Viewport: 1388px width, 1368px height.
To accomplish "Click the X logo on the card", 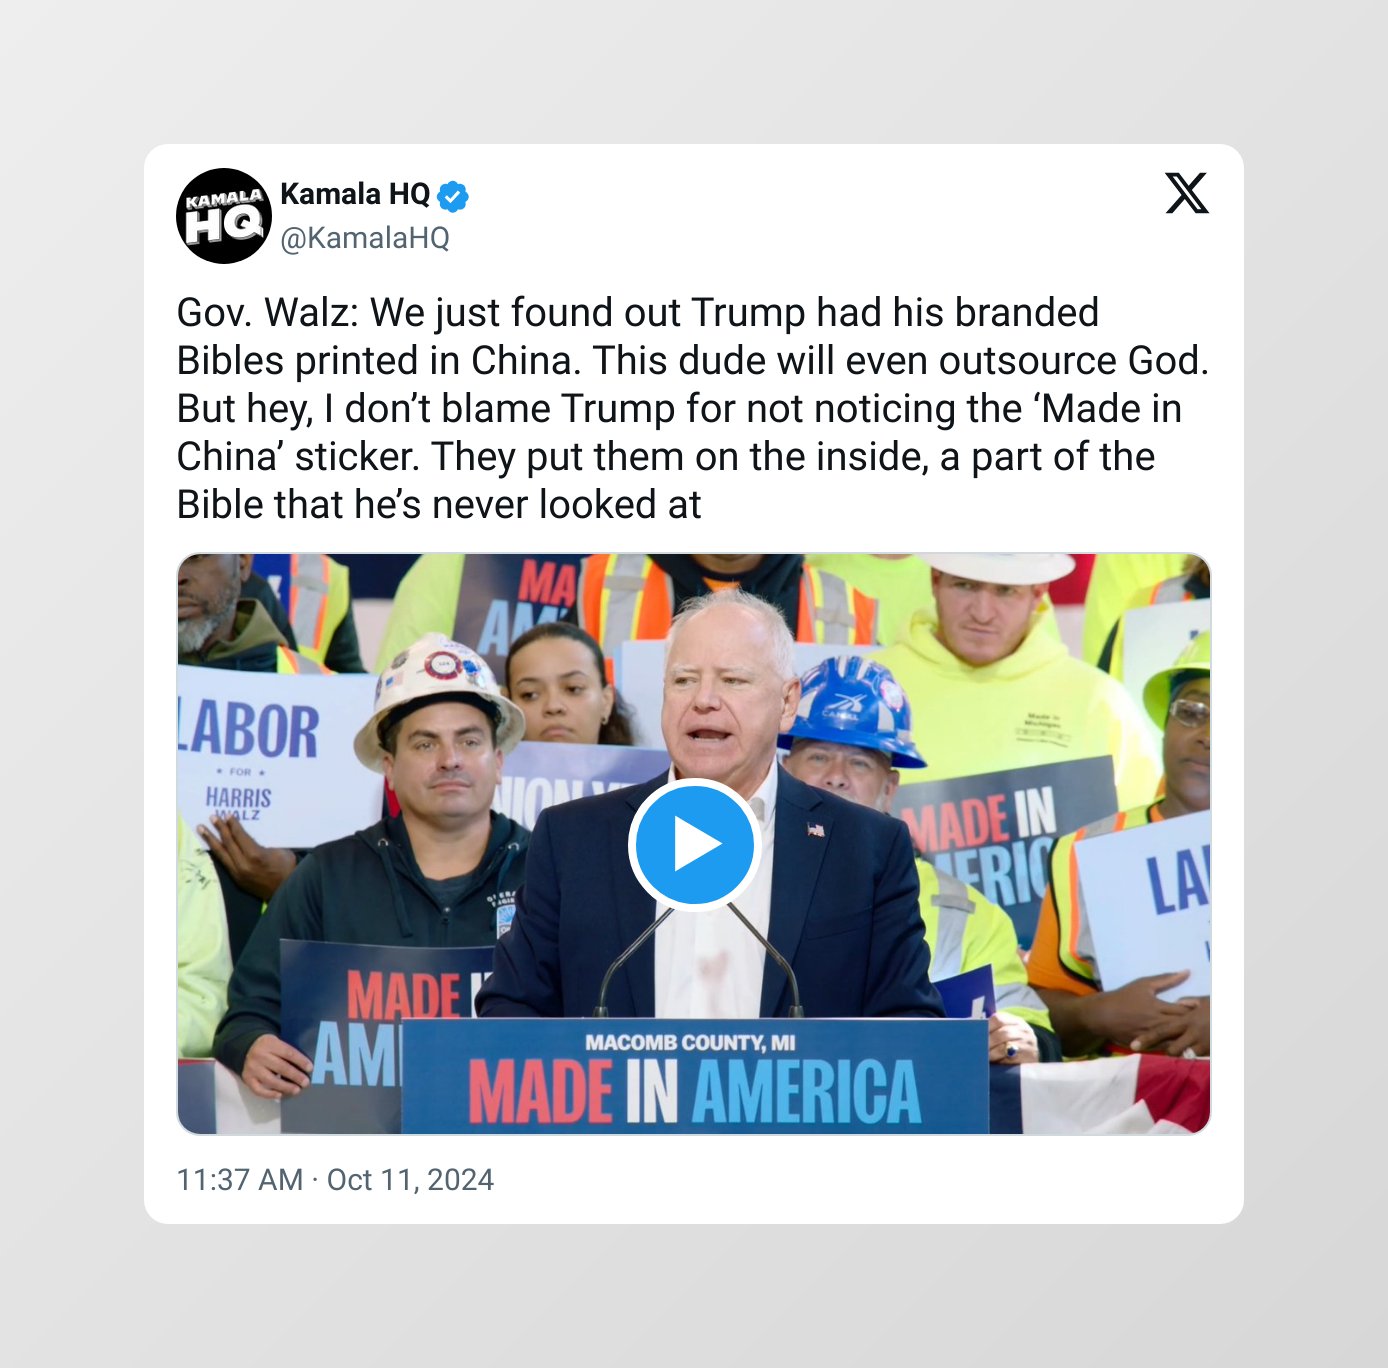I will pos(1187,193).
